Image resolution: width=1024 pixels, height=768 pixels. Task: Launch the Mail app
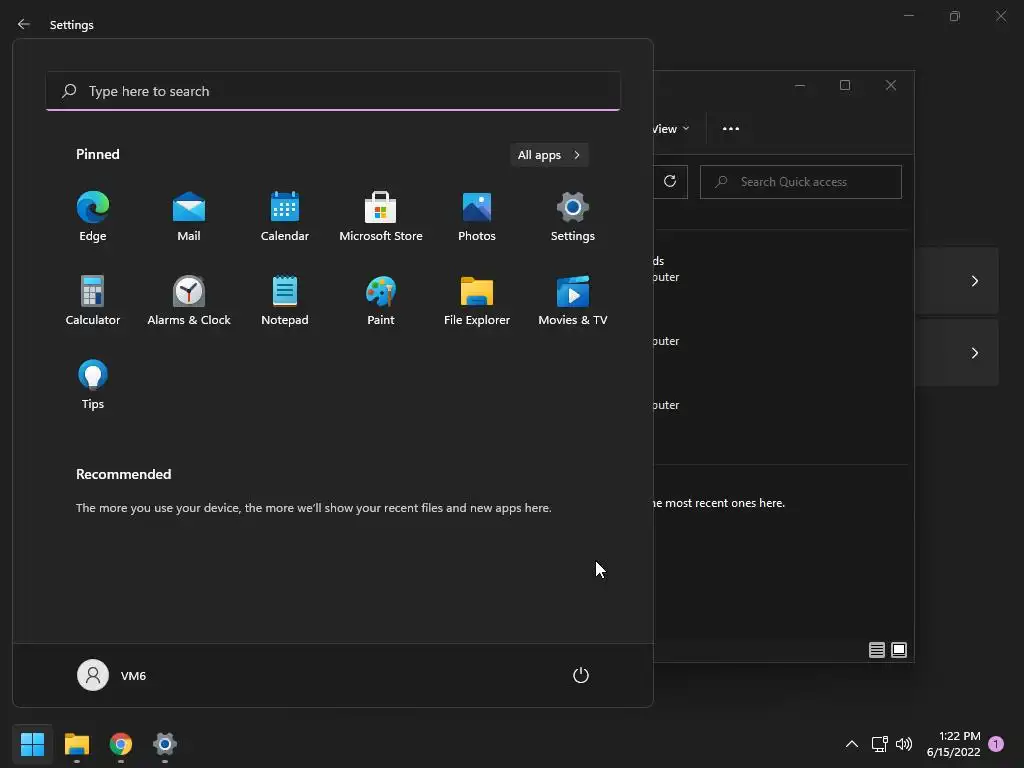click(x=189, y=217)
